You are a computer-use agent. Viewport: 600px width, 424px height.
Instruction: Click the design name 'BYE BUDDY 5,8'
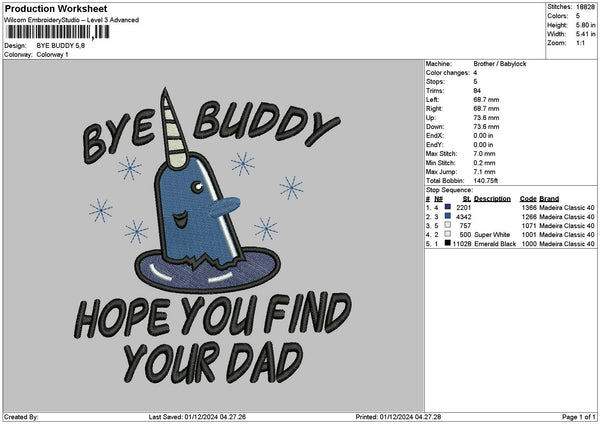pyautogui.click(x=61, y=46)
